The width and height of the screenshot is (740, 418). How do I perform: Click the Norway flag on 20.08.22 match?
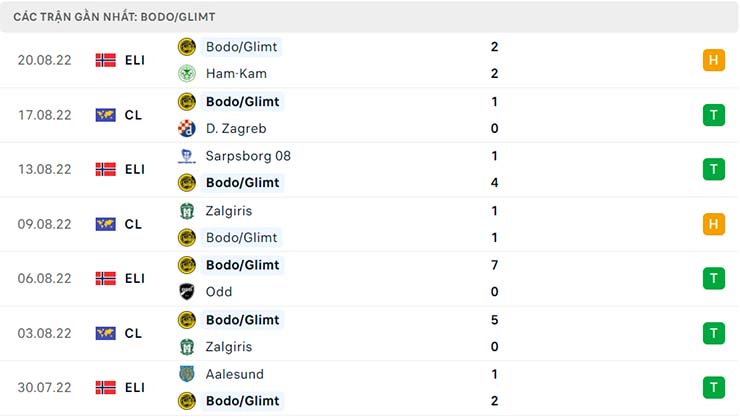(105, 60)
